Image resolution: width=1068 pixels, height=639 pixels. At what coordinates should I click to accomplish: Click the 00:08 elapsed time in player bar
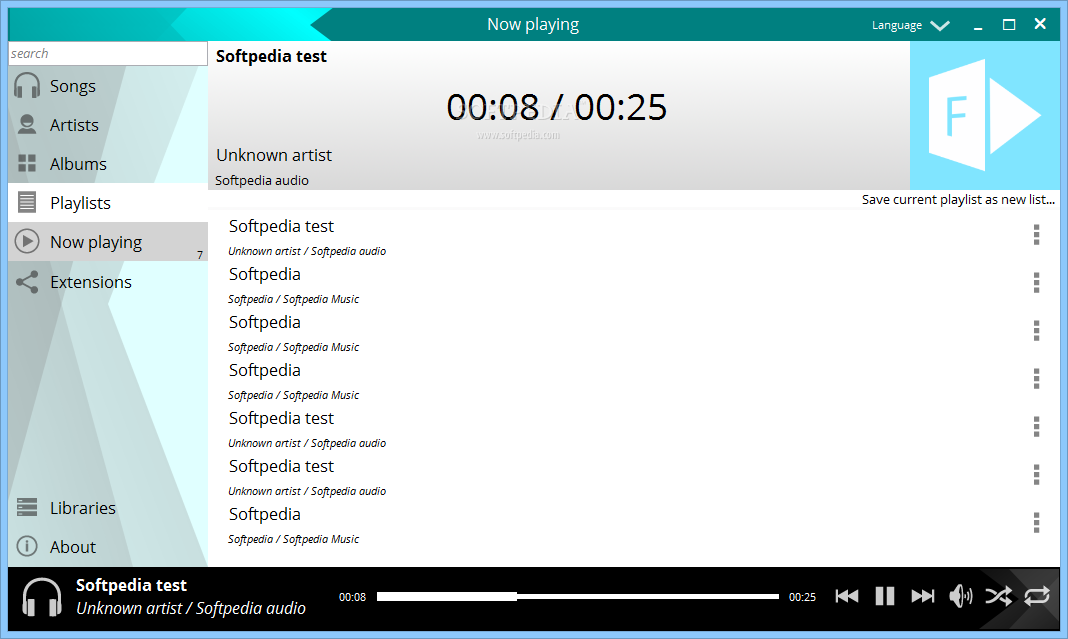click(352, 597)
